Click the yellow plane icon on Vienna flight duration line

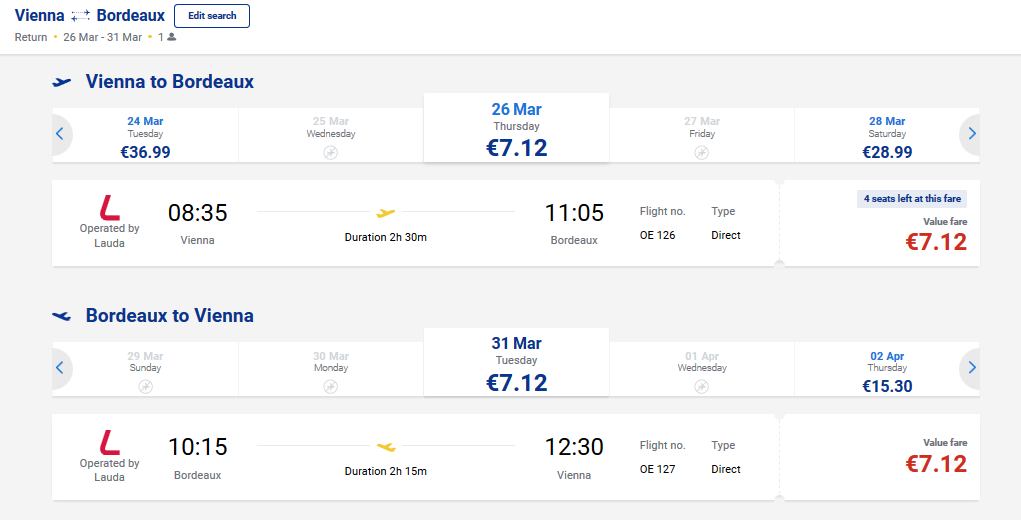click(x=385, y=212)
